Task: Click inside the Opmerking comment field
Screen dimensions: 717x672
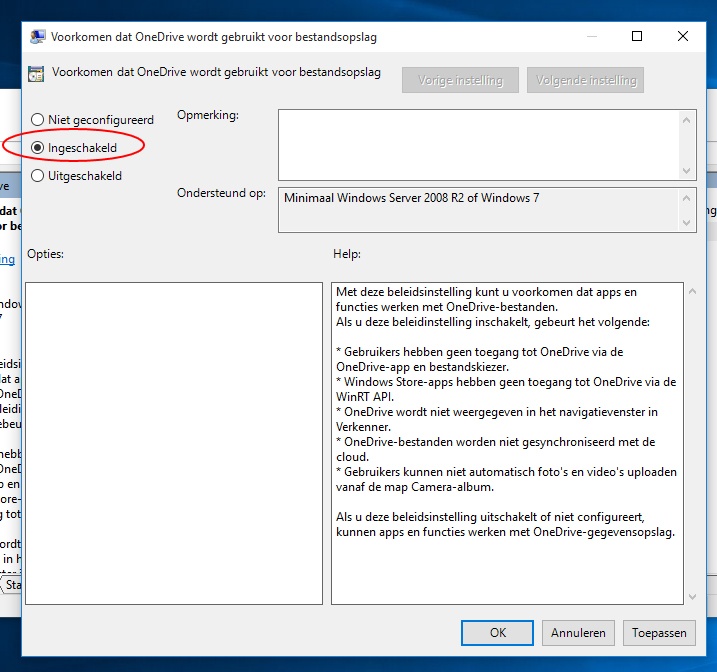Action: click(478, 145)
